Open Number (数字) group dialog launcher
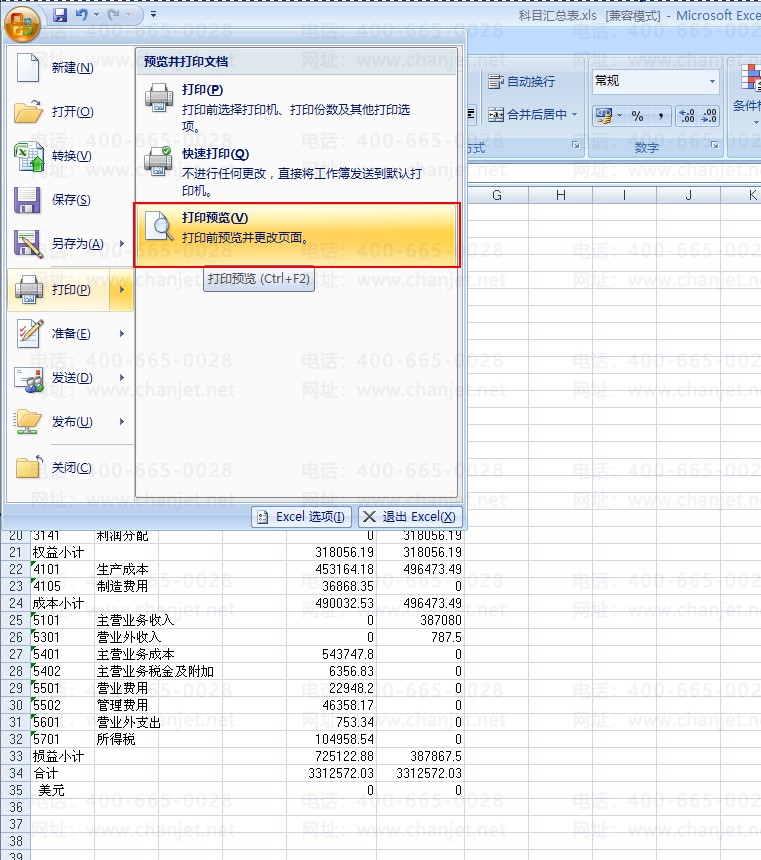 (x=714, y=145)
